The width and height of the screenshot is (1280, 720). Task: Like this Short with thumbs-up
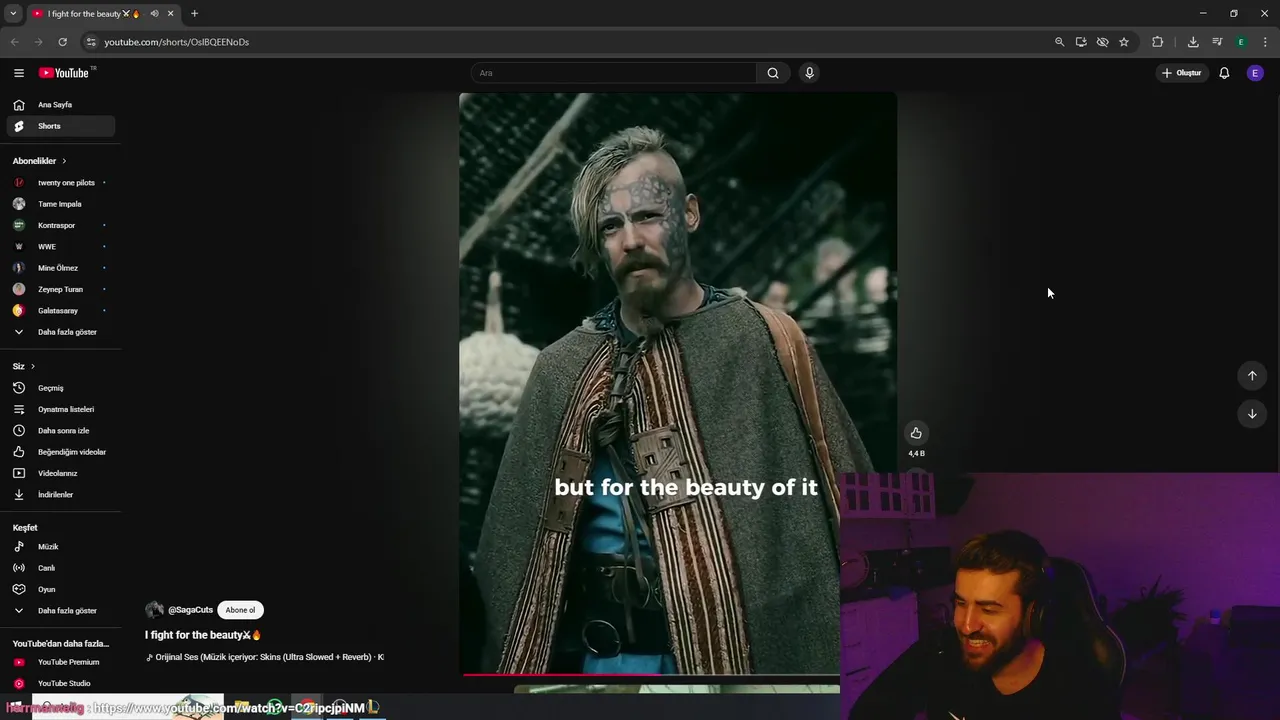916,433
